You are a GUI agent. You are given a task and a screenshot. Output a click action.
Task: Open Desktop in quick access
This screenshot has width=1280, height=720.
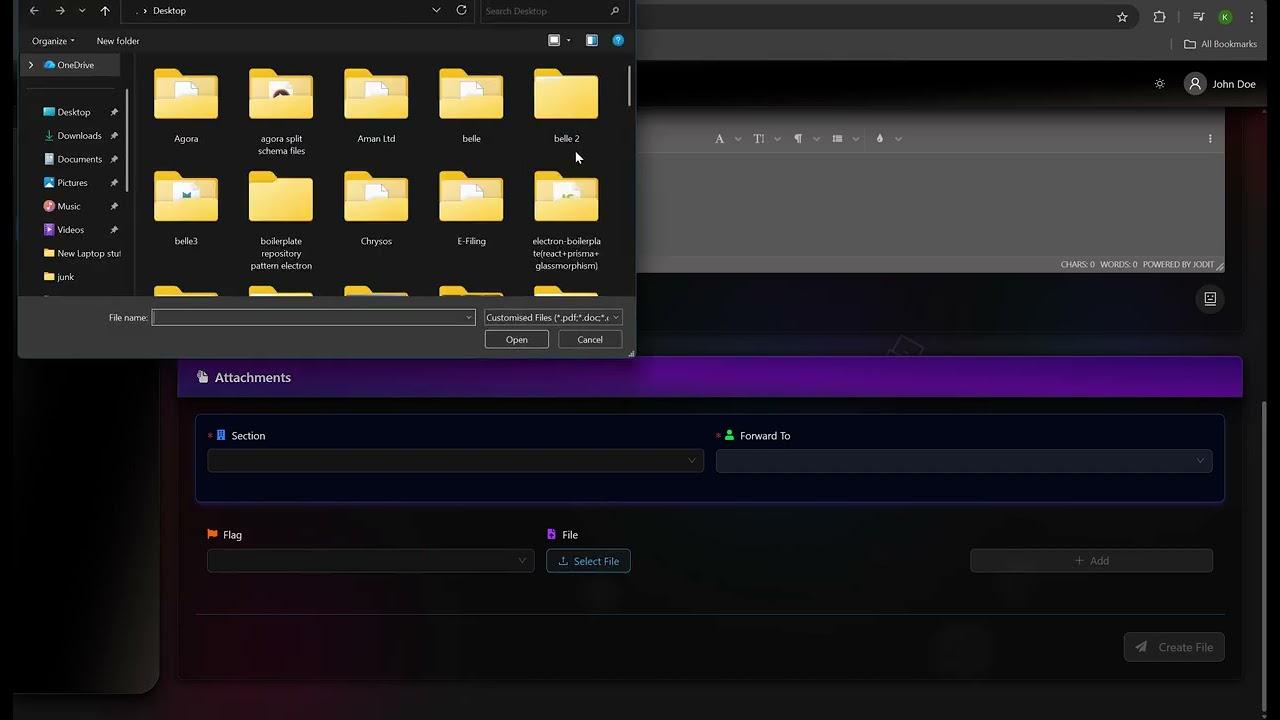pyautogui.click(x=73, y=112)
